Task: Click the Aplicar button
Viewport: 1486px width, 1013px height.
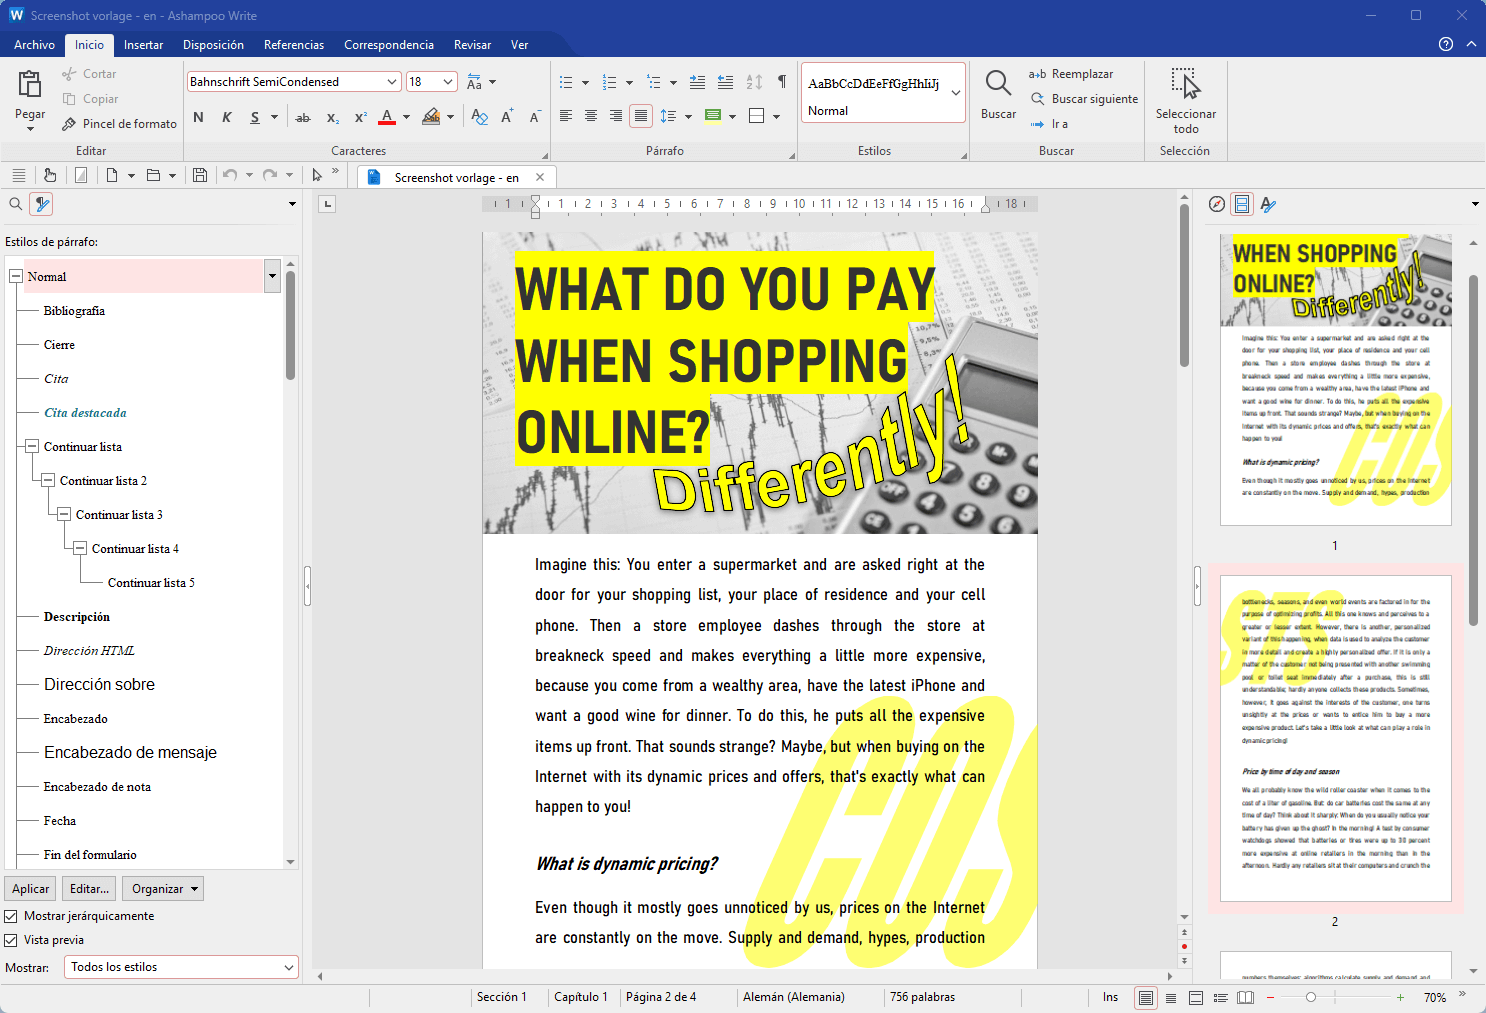Action: tap(31, 889)
